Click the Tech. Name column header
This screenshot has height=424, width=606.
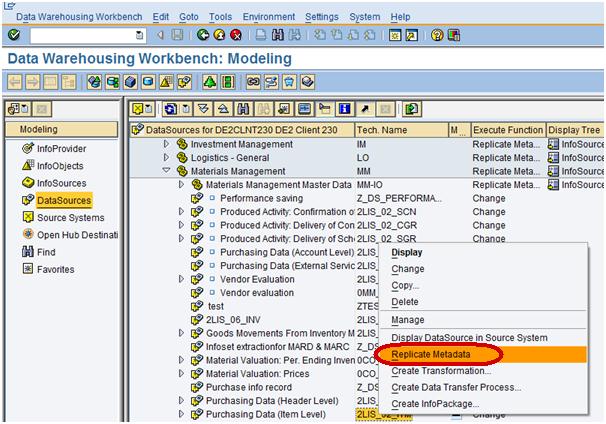pos(382,129)
